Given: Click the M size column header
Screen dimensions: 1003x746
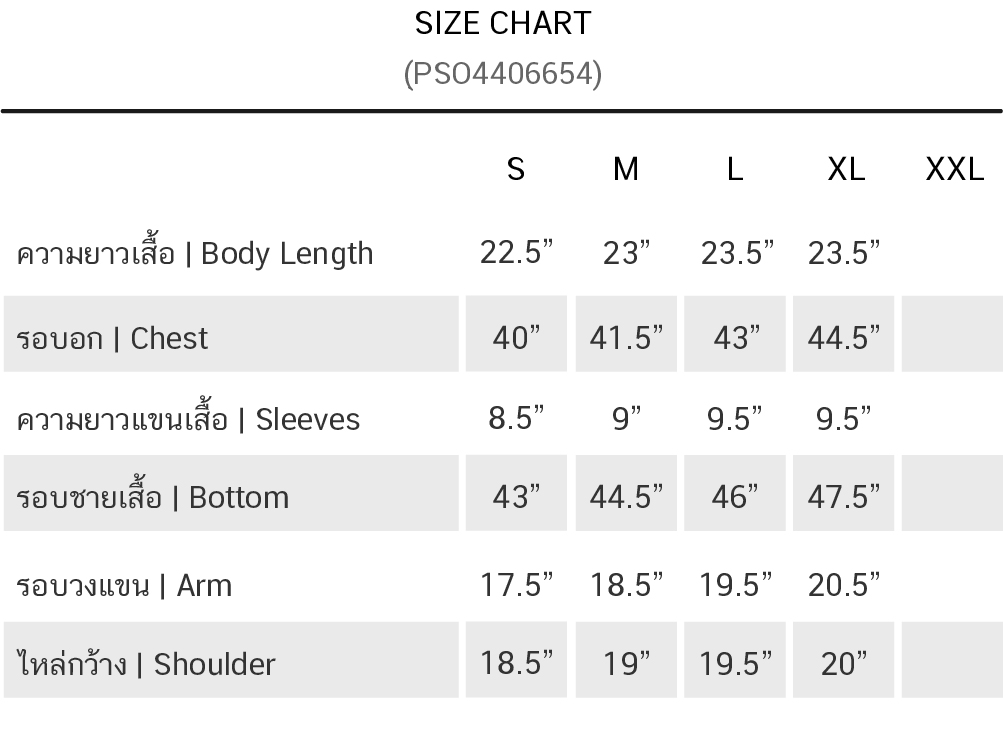Looking at the screenshot, I should pos(626,170).
